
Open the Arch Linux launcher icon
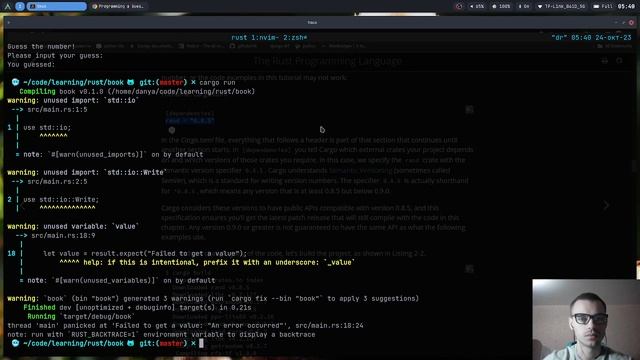coord(7,6)
